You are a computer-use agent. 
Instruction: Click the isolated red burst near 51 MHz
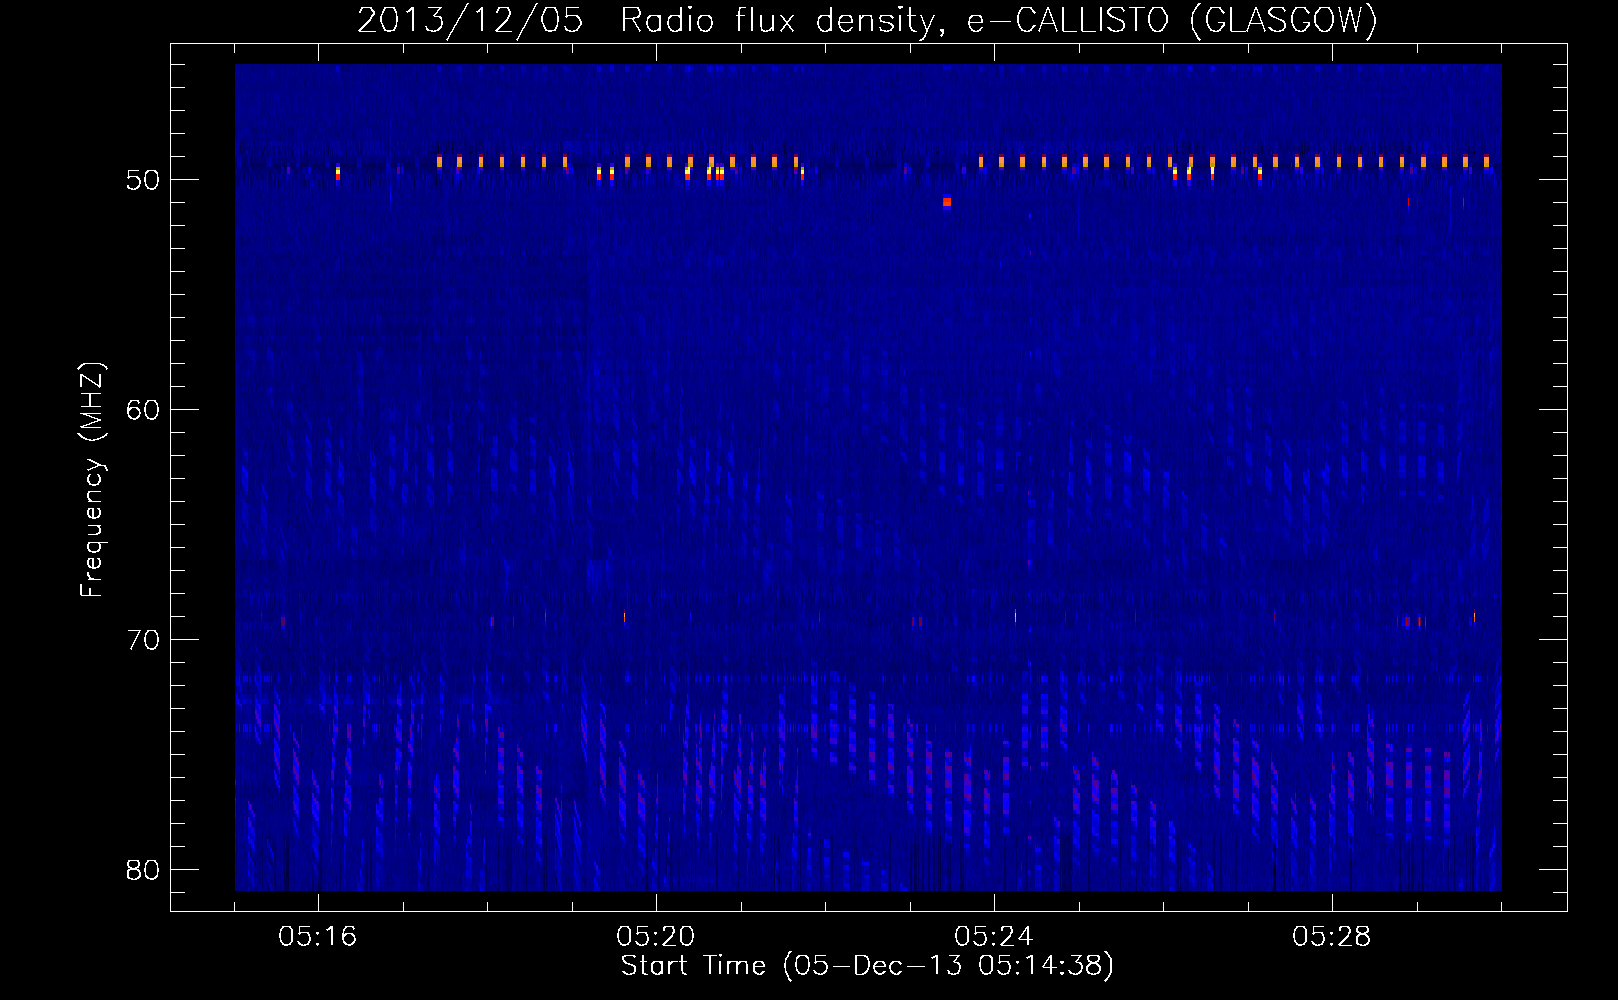pos(947,202)
